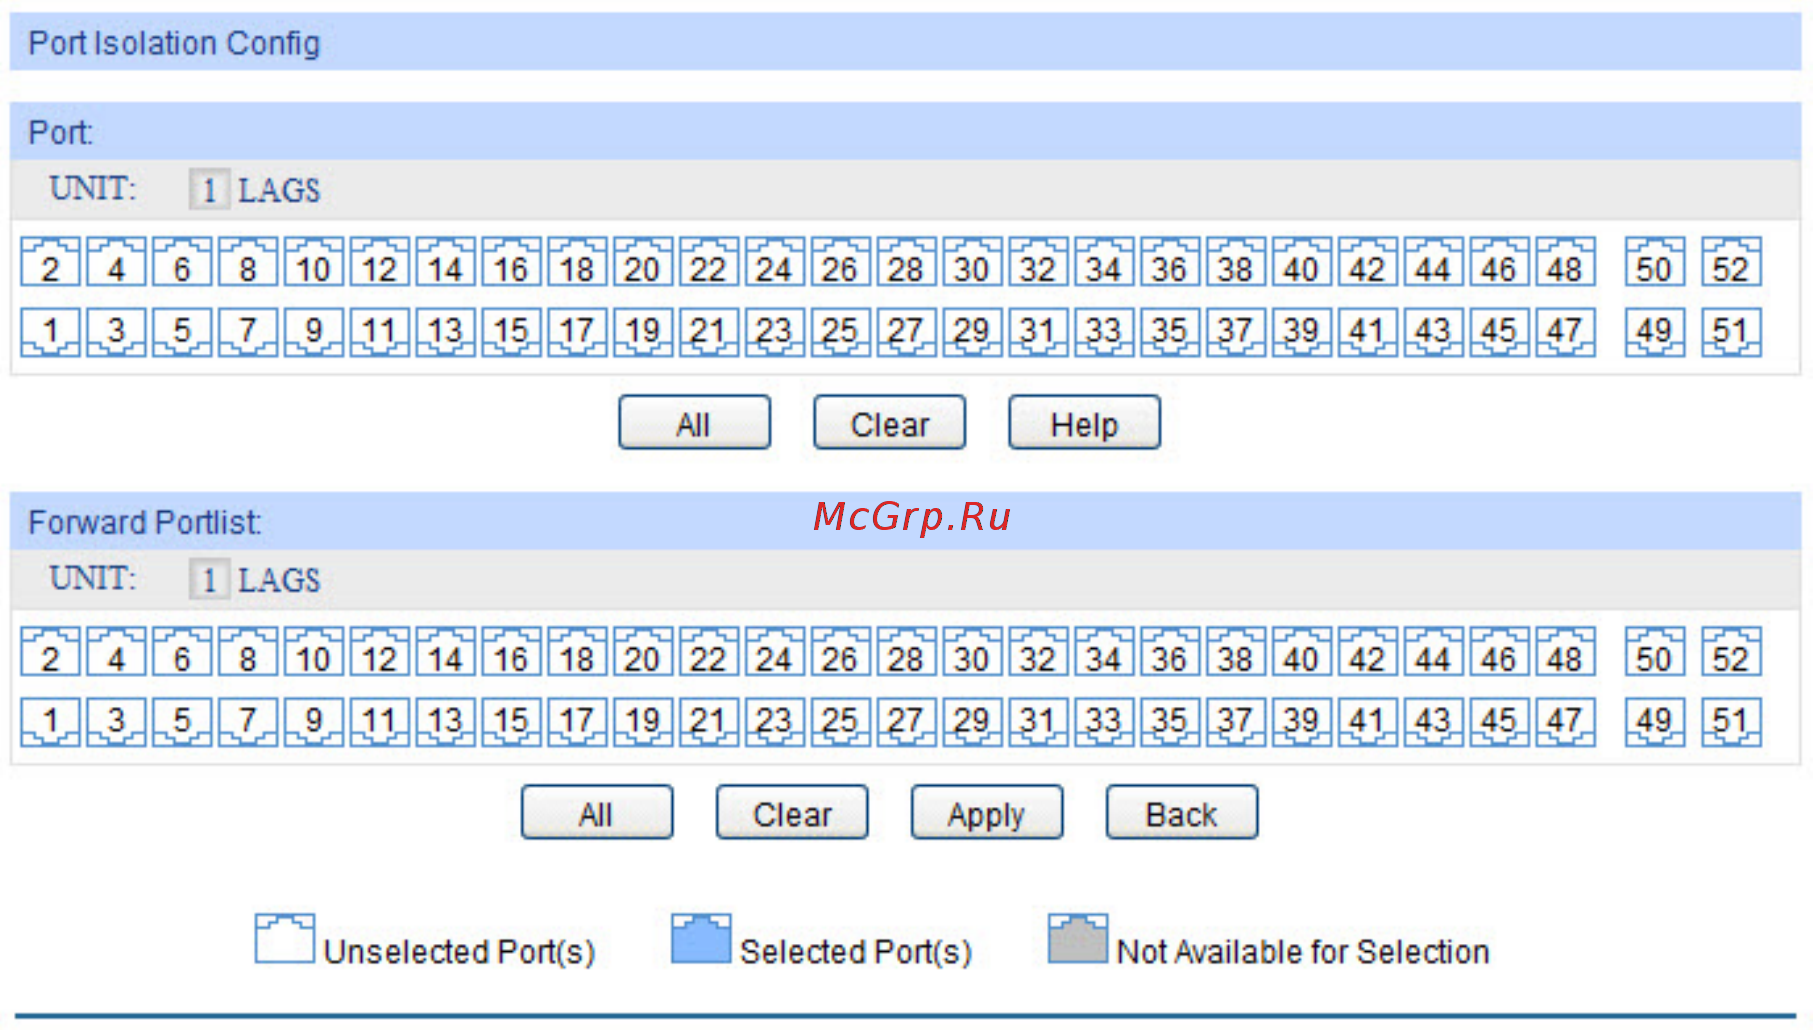The height and width of the screenshot is (1030, 1813).
Task: Choose port 10 in the Forward Portlist
Action: 314,653
